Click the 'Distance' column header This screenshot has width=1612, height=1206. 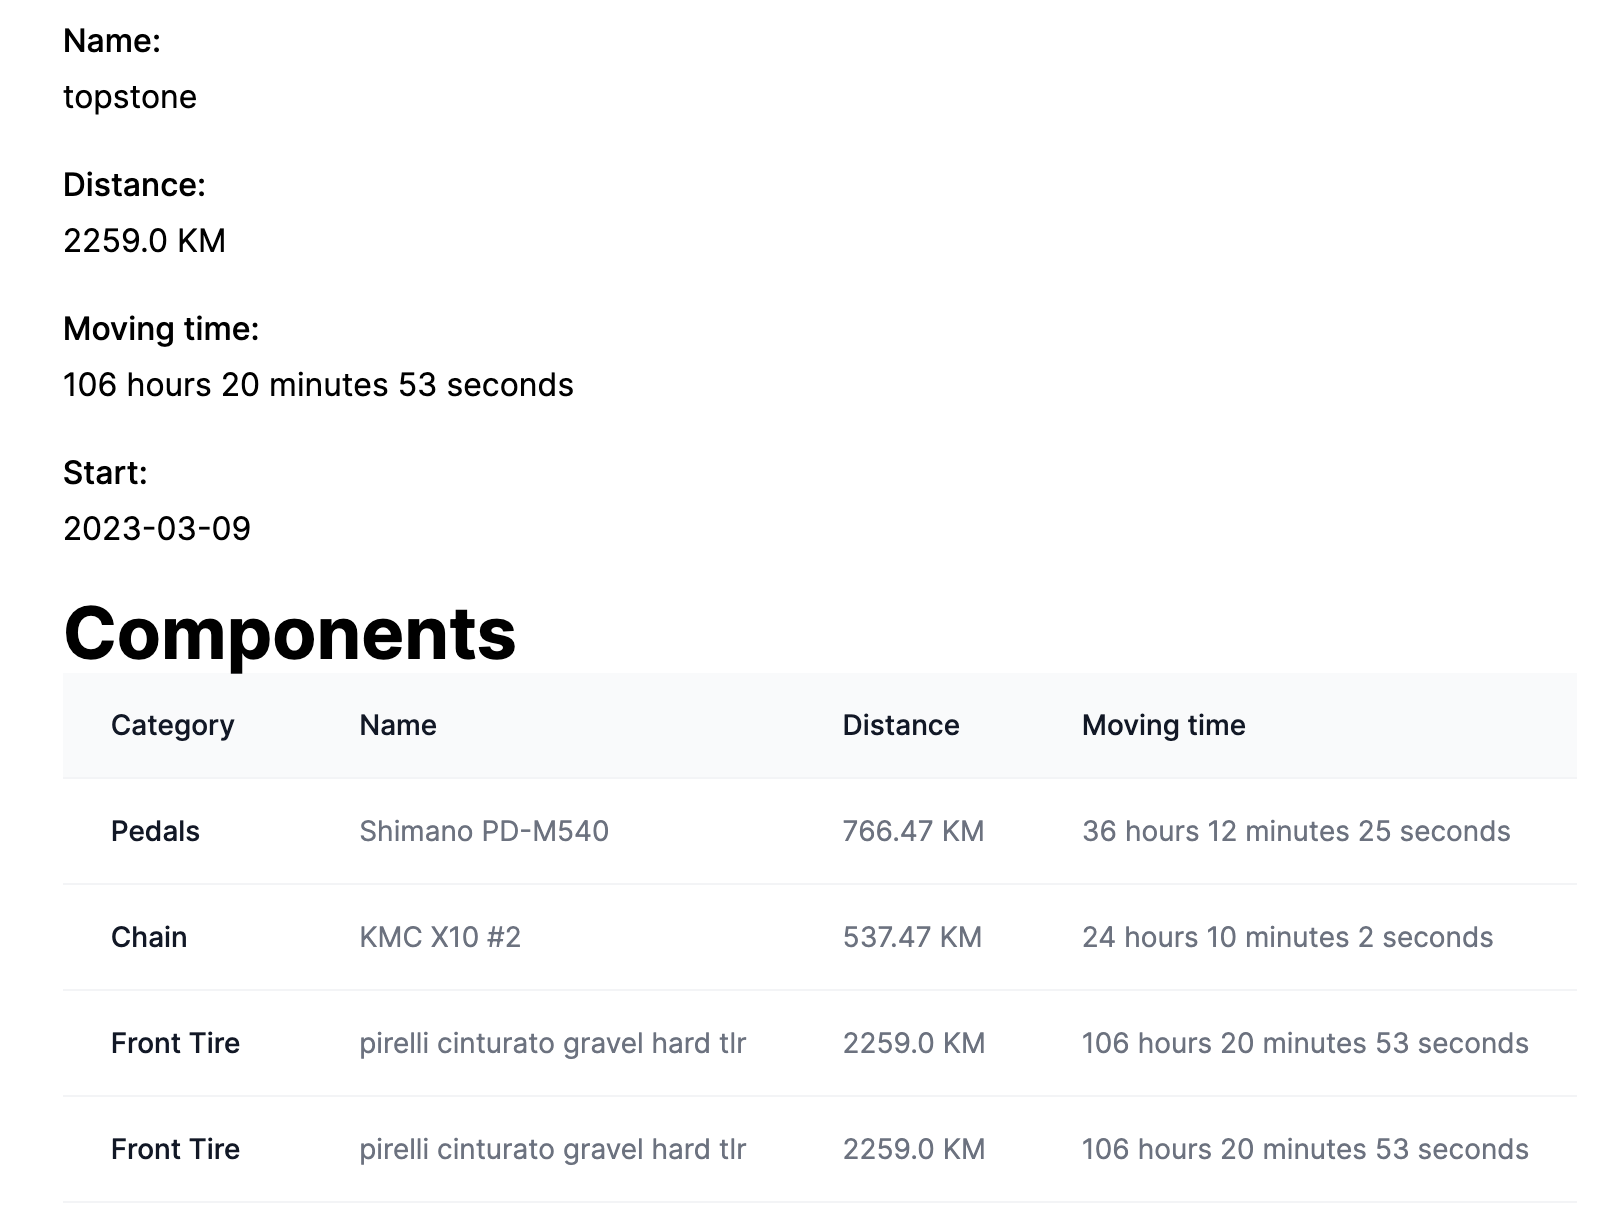[901, 725]
